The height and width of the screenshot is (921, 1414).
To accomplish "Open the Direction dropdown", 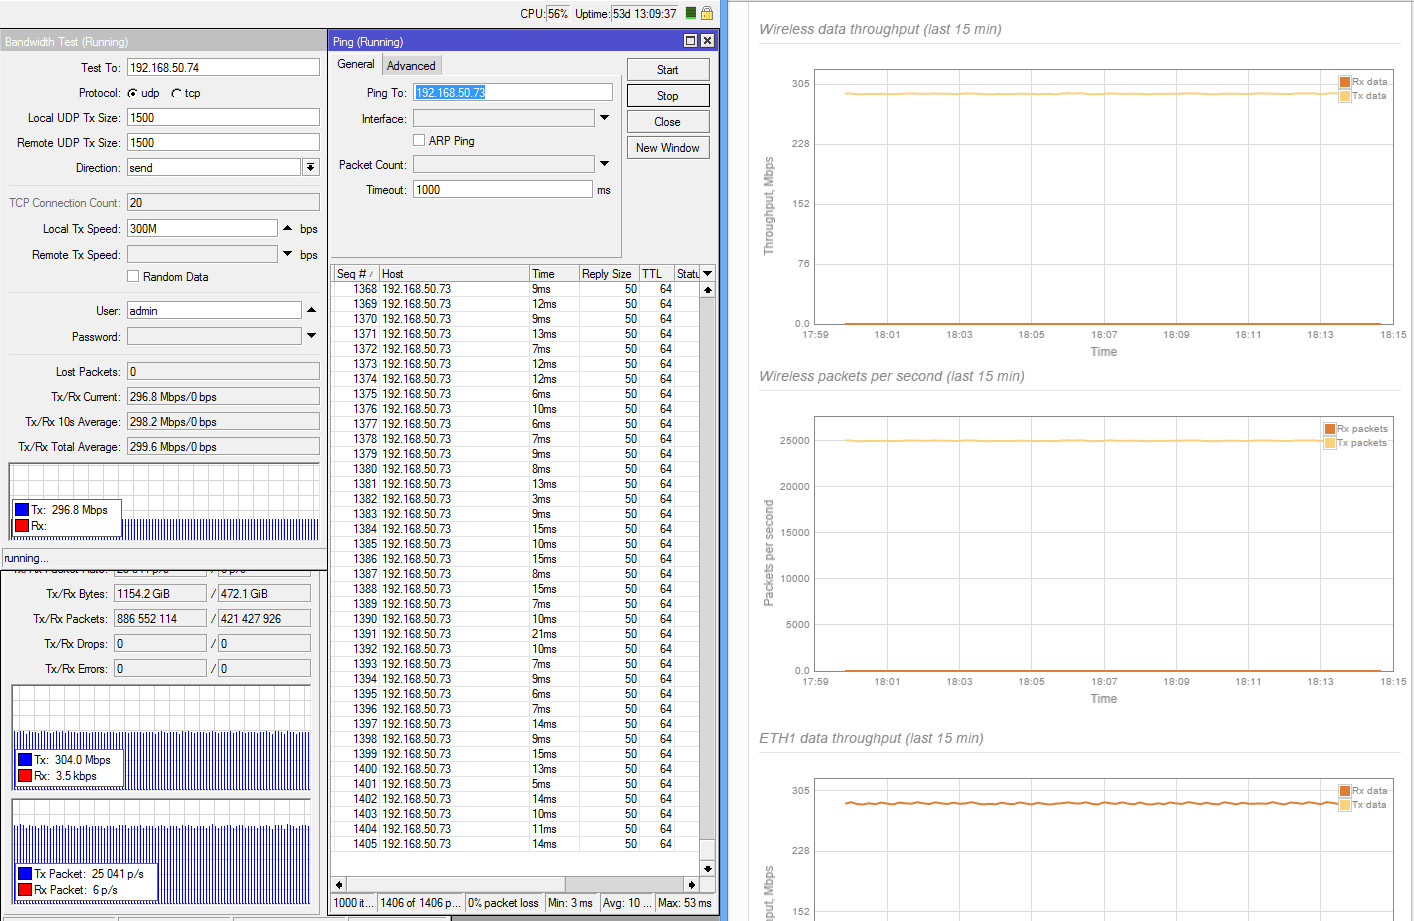I will [310, 168].
